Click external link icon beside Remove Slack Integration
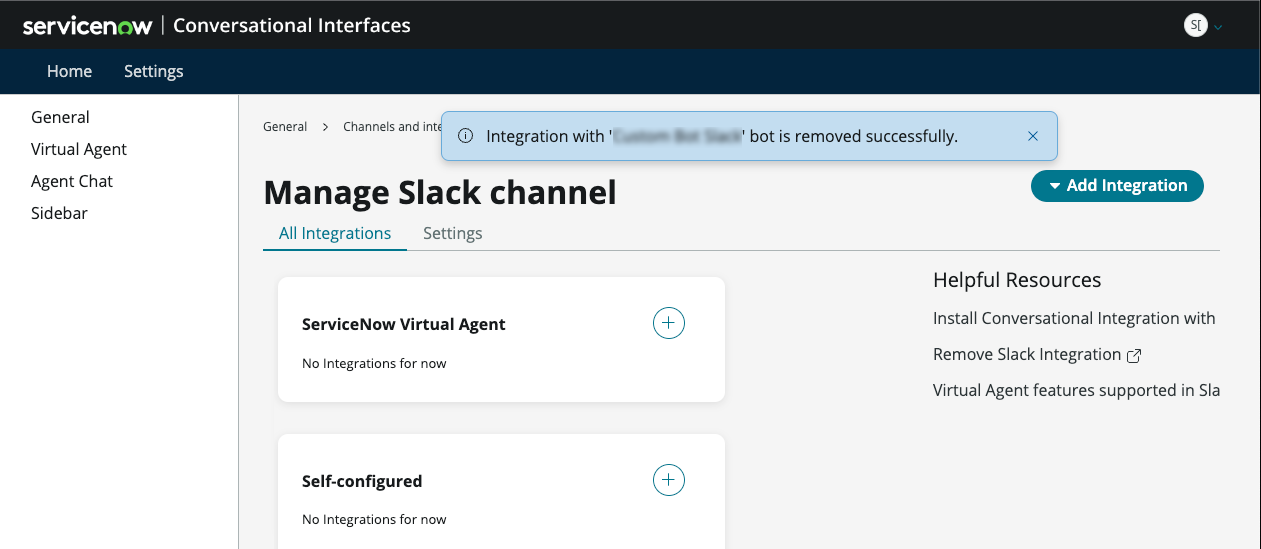Screen dimensions: 1261x549 [x=1134, y=355]
